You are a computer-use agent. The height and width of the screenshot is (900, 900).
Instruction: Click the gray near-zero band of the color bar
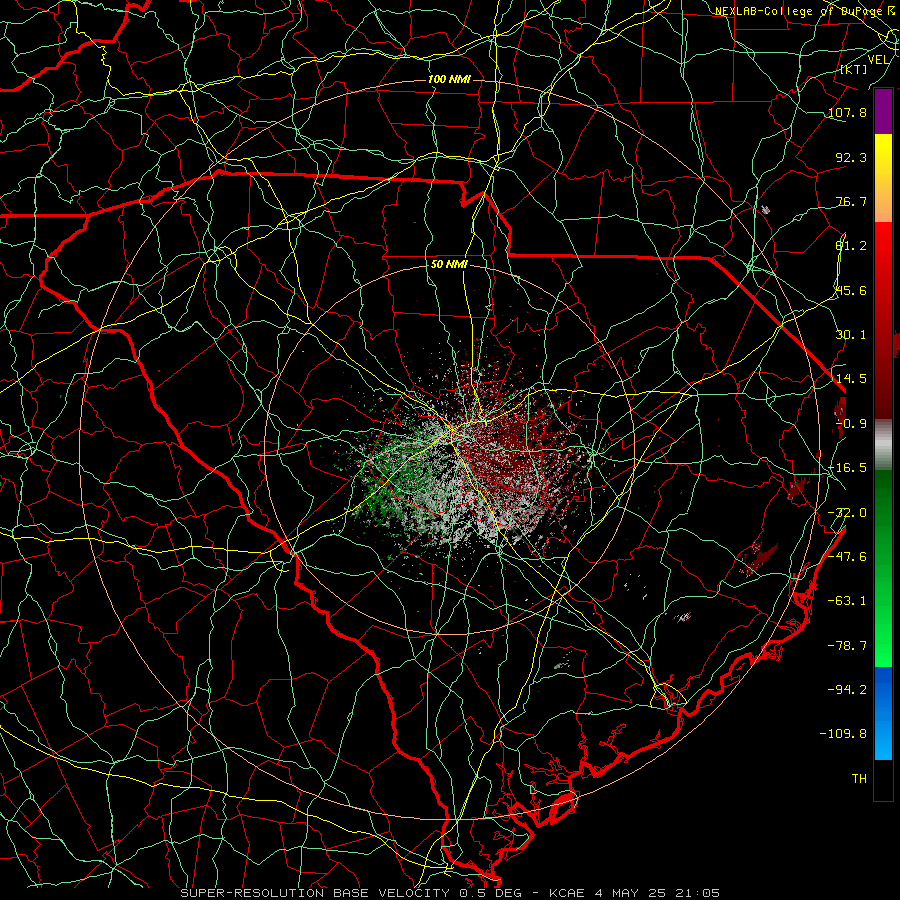(x=883, y=445)
